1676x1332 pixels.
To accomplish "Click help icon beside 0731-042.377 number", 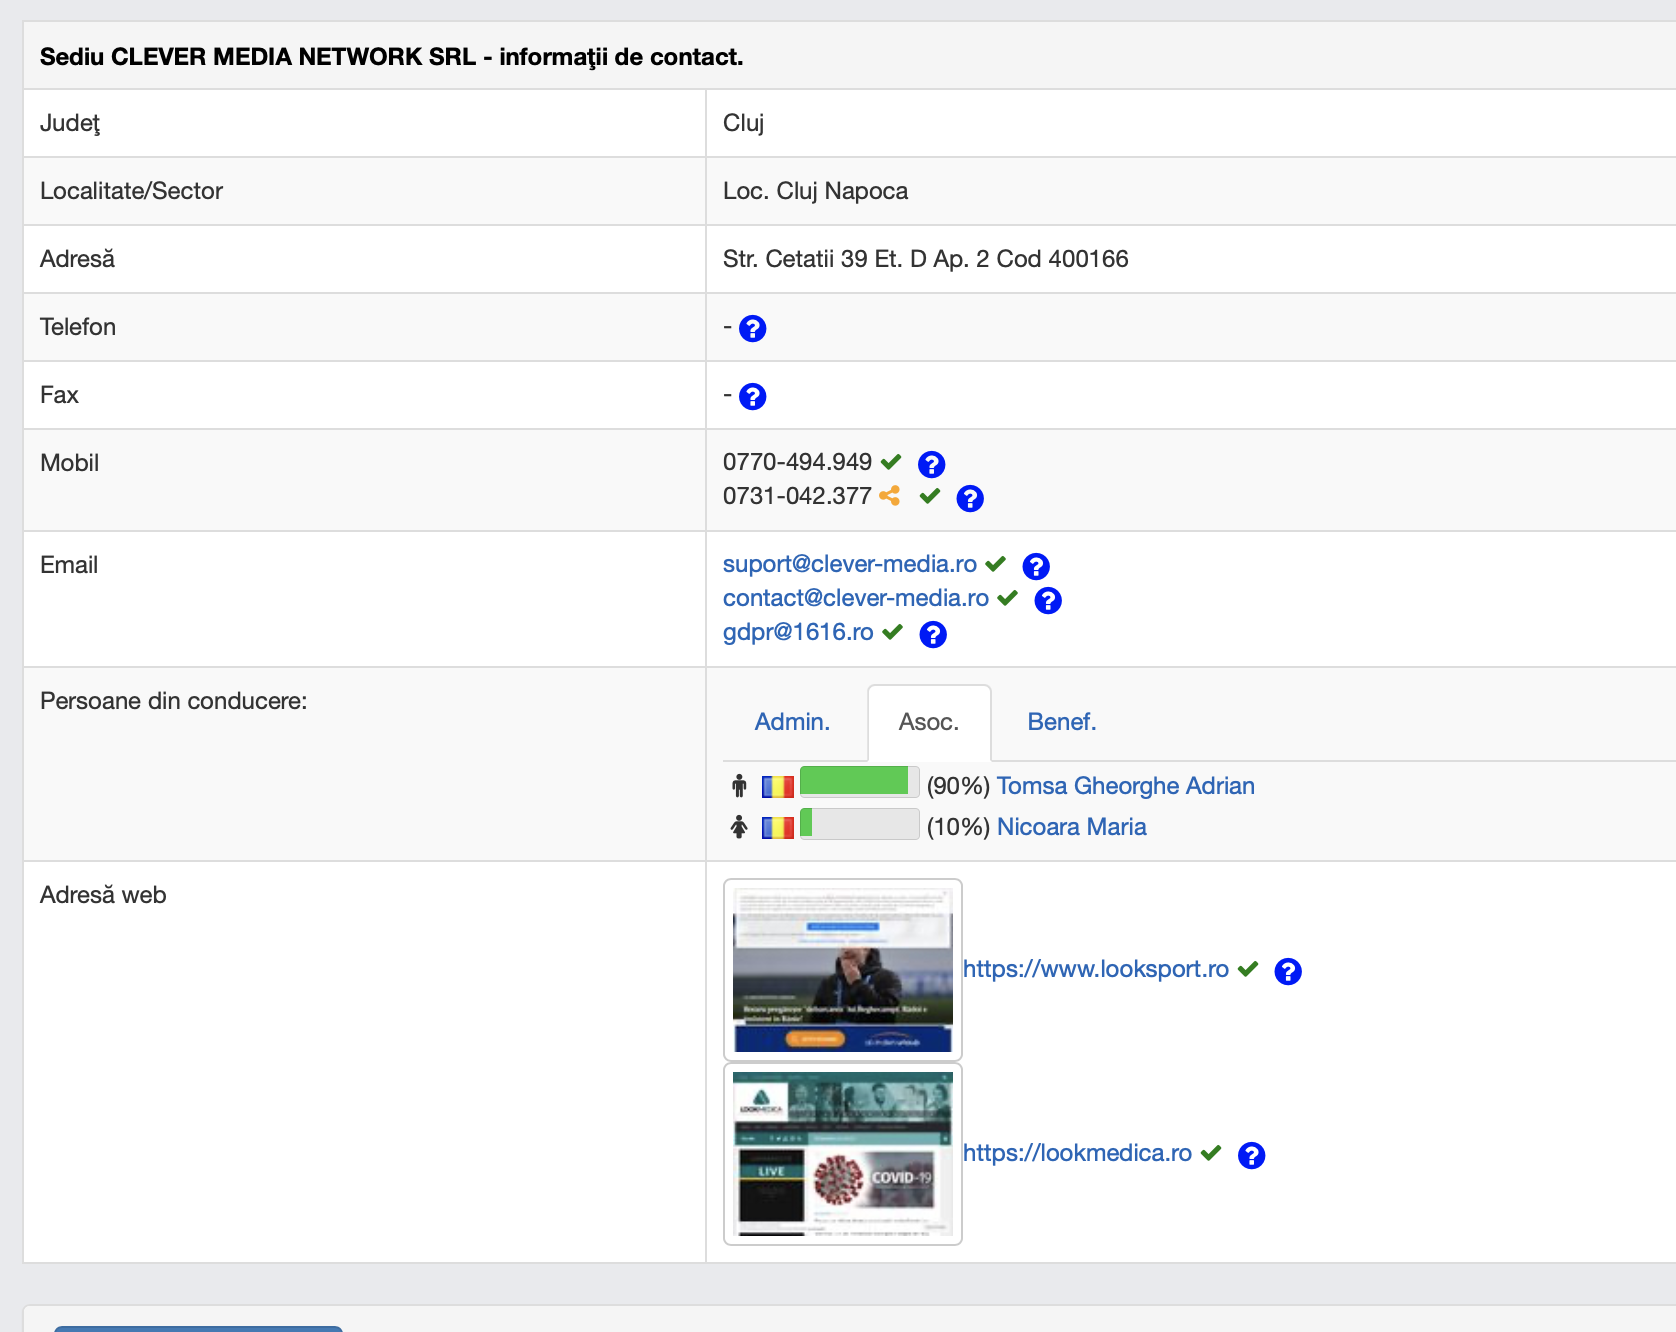I will click(969, 499).
